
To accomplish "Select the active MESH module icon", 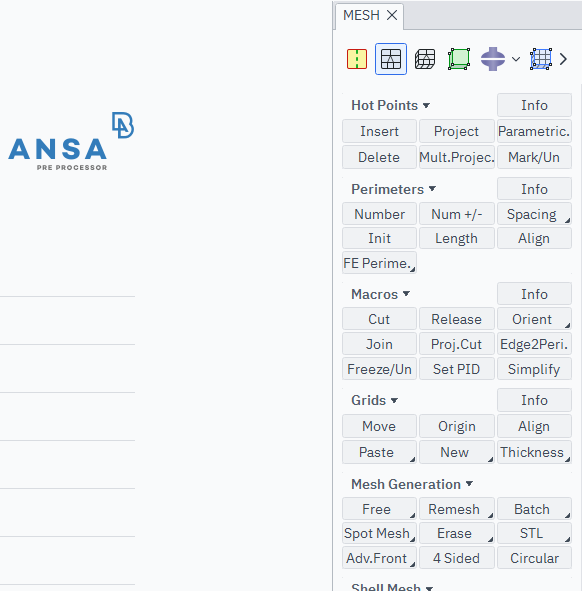I will (x=391, y=59).
